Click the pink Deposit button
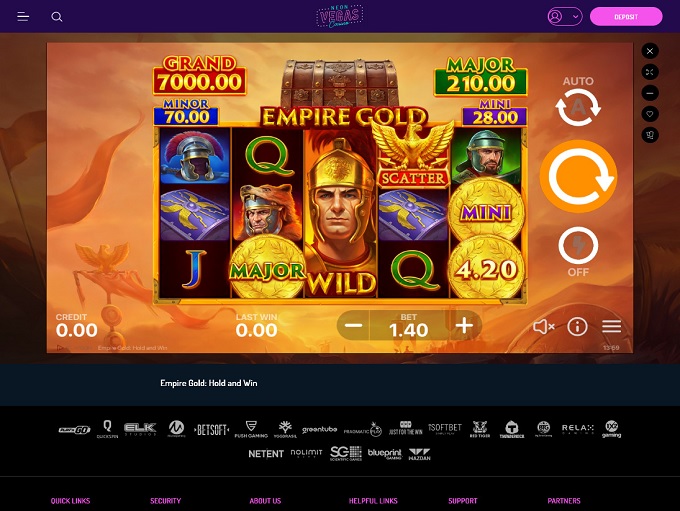Viewport: 680px width, 511px height. click(626, 17)
